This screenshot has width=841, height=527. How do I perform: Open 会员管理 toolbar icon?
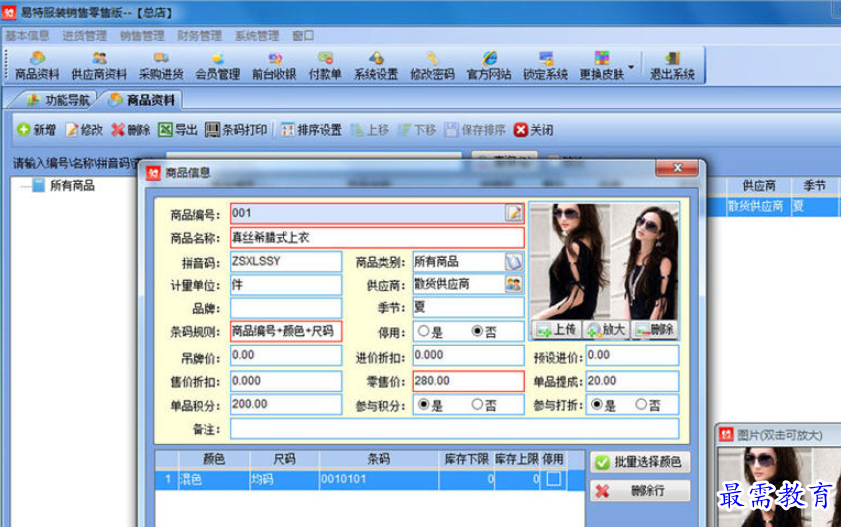[217, 66]
